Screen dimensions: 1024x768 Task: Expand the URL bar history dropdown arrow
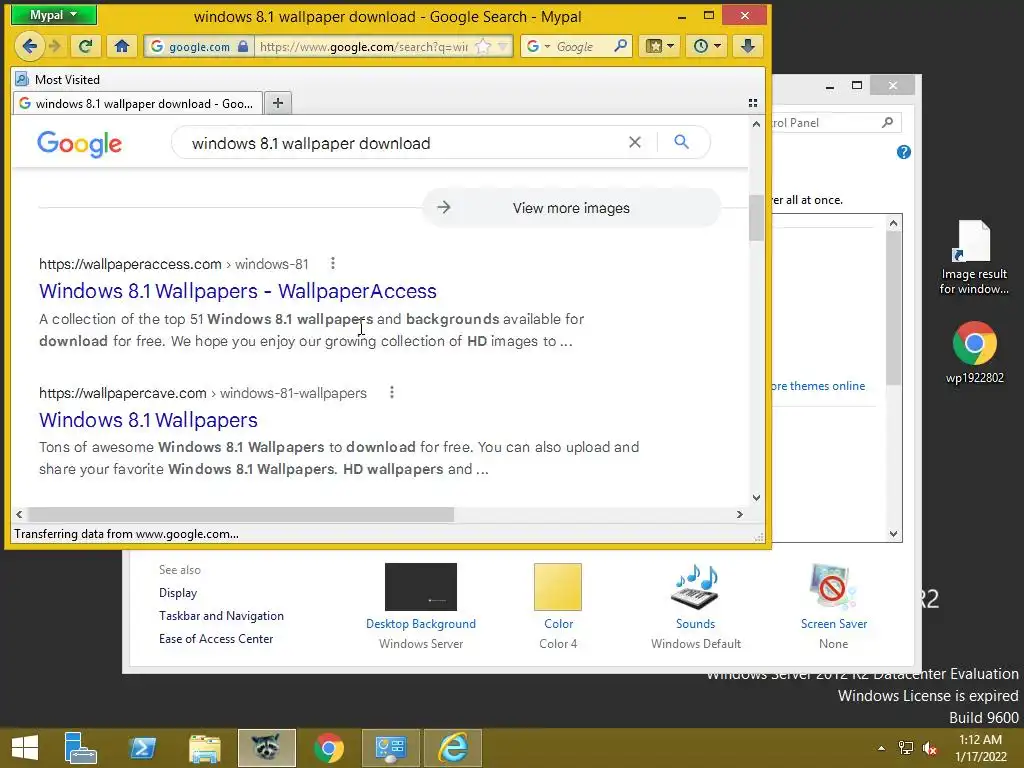pos(503,46)
